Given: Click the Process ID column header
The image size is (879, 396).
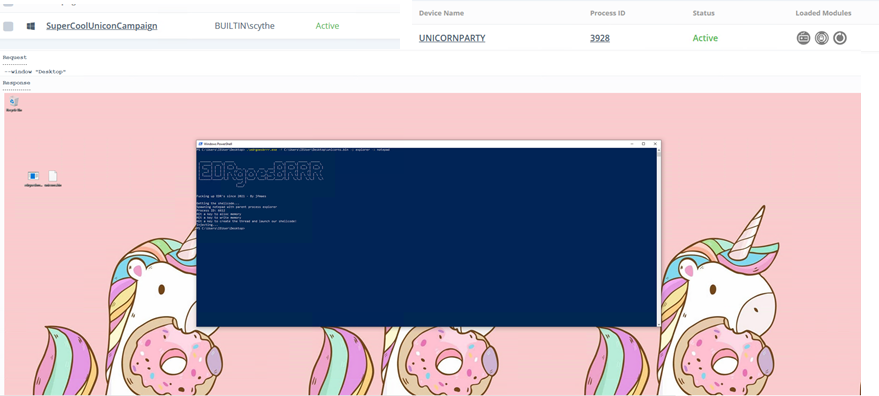Looking at the screenshot, I should tap(608, 13).
